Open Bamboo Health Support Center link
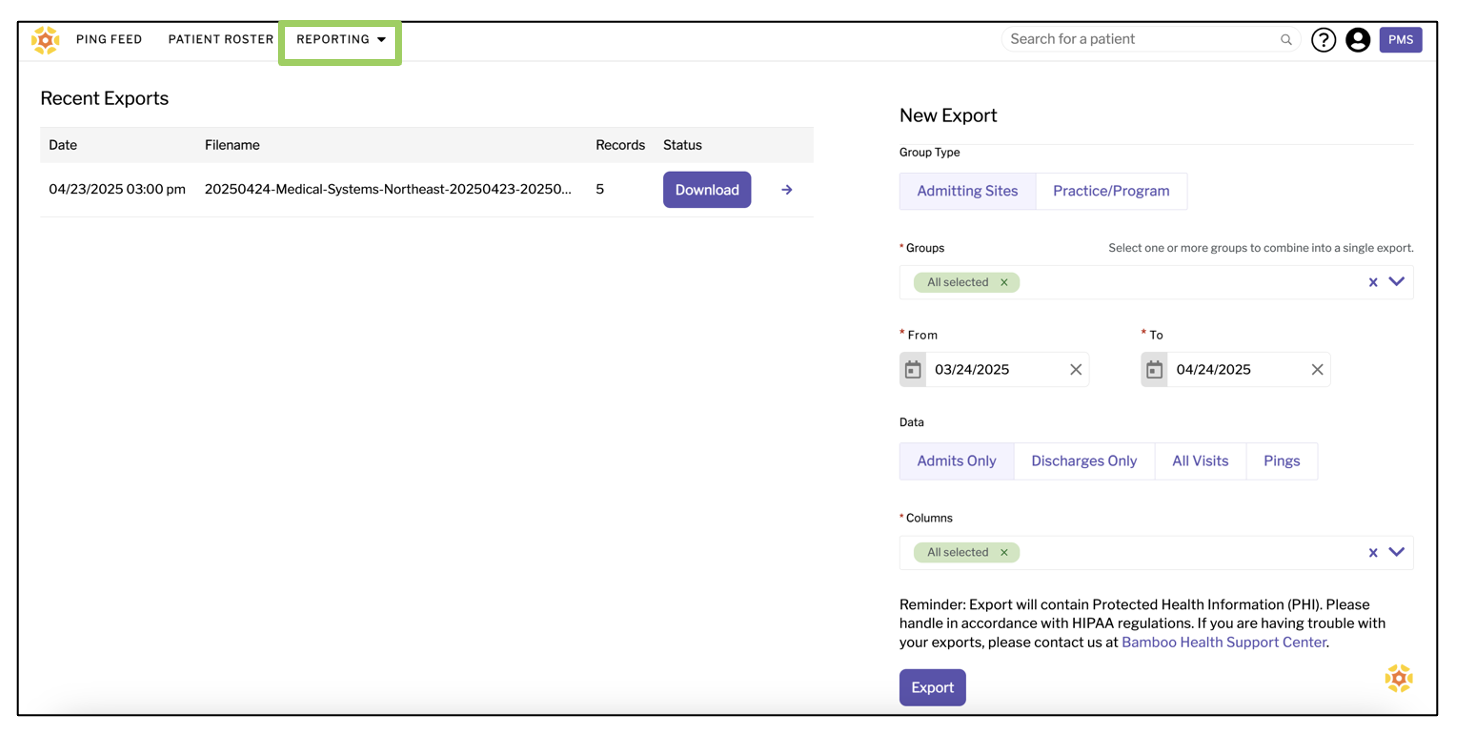The height and width of the screenshot is (734, 1458). pyautogui.click(x=1224, y=643)
